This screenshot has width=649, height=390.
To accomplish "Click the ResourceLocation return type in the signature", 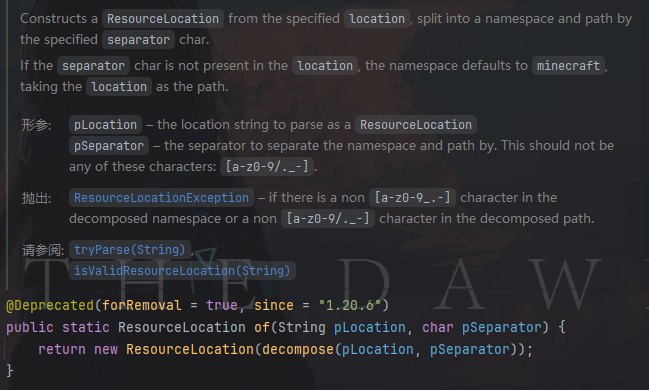I will [x=182, y=327].
